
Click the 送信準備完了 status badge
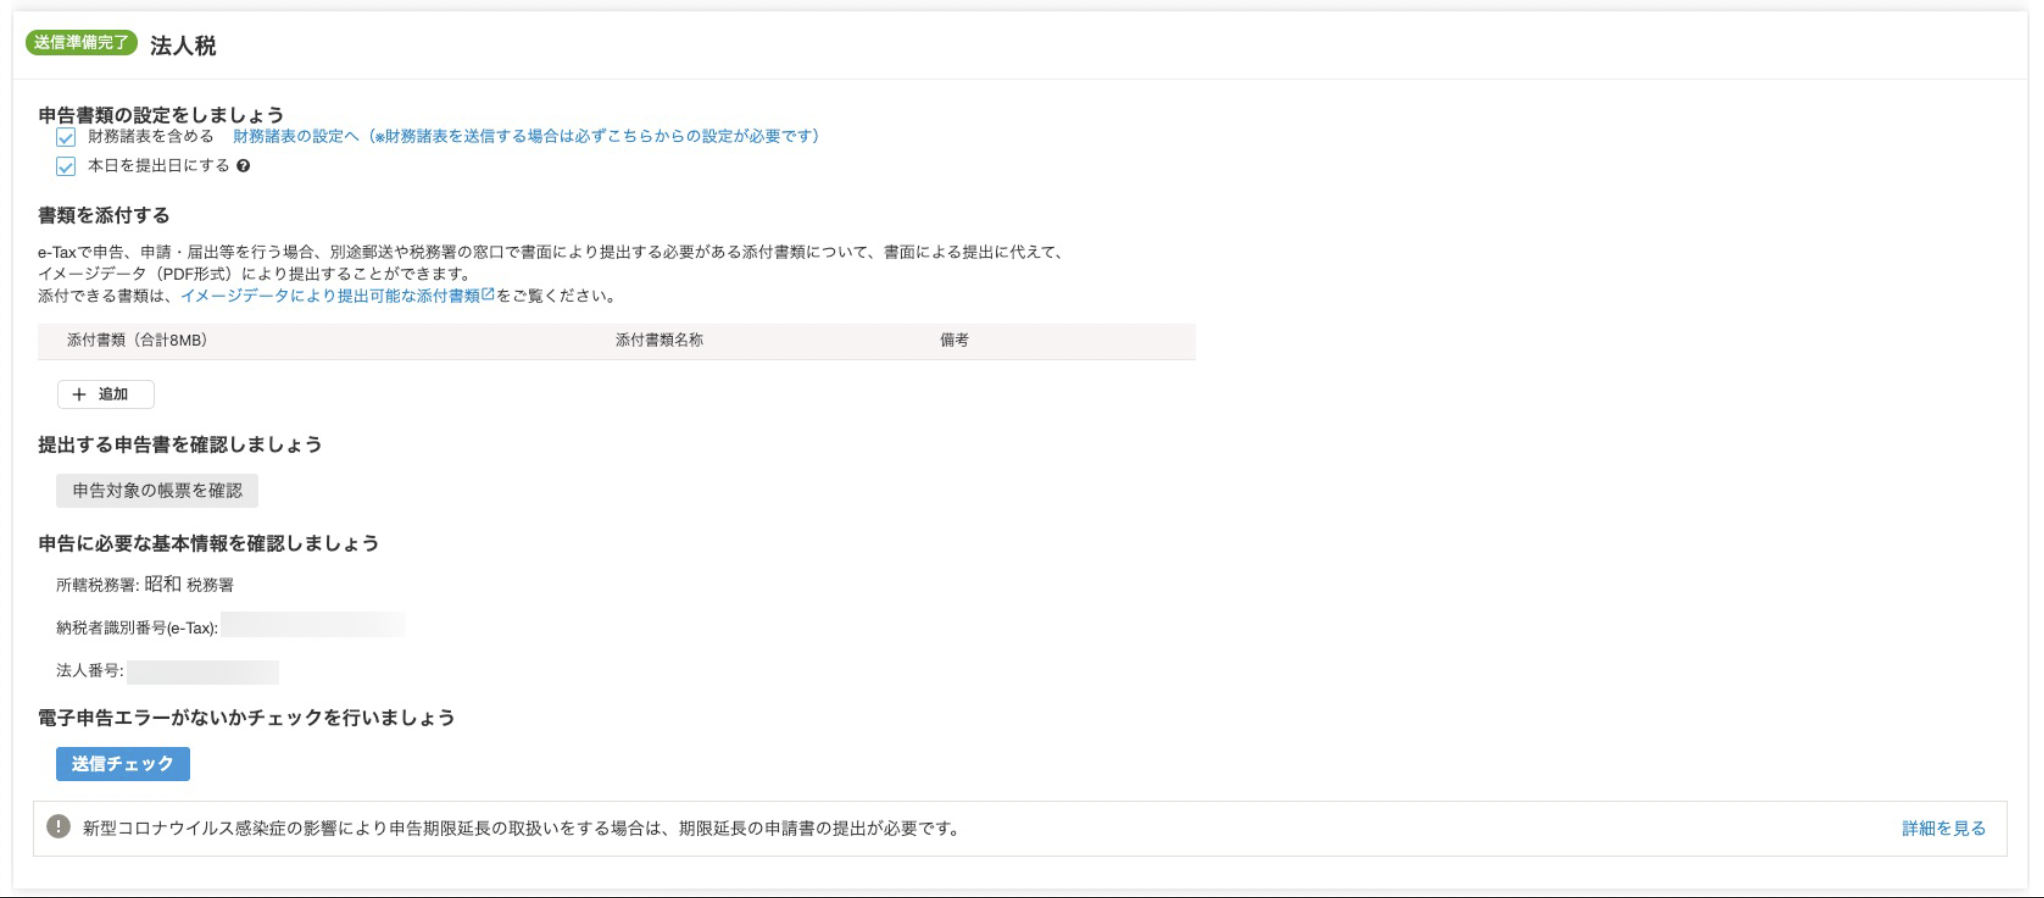tap(81, 43)
